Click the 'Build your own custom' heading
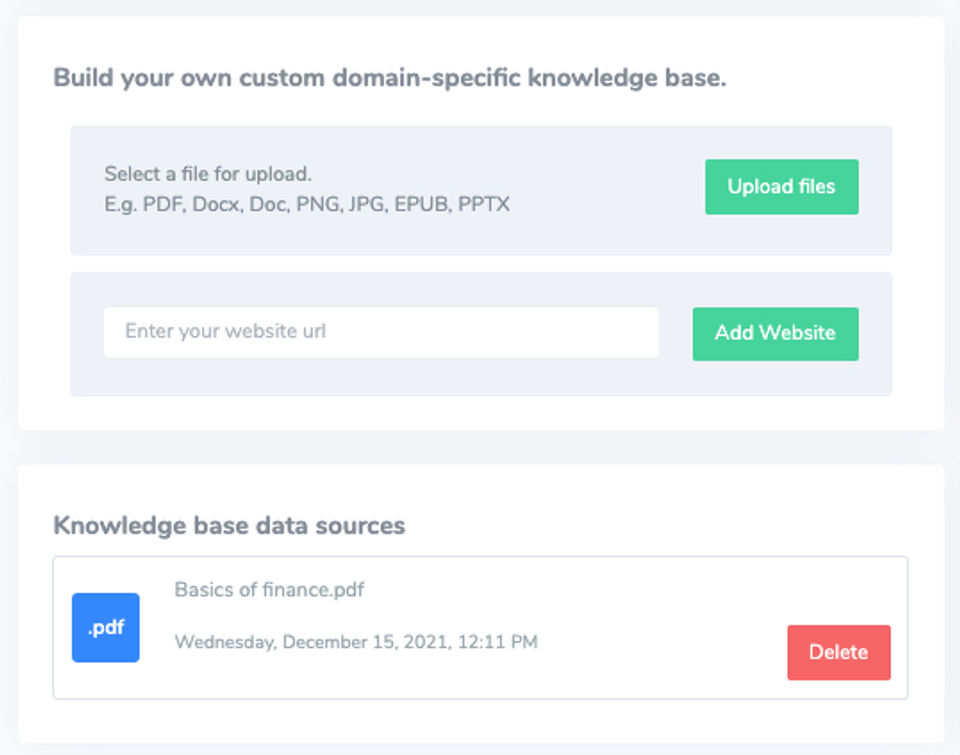 coord(389,78)
